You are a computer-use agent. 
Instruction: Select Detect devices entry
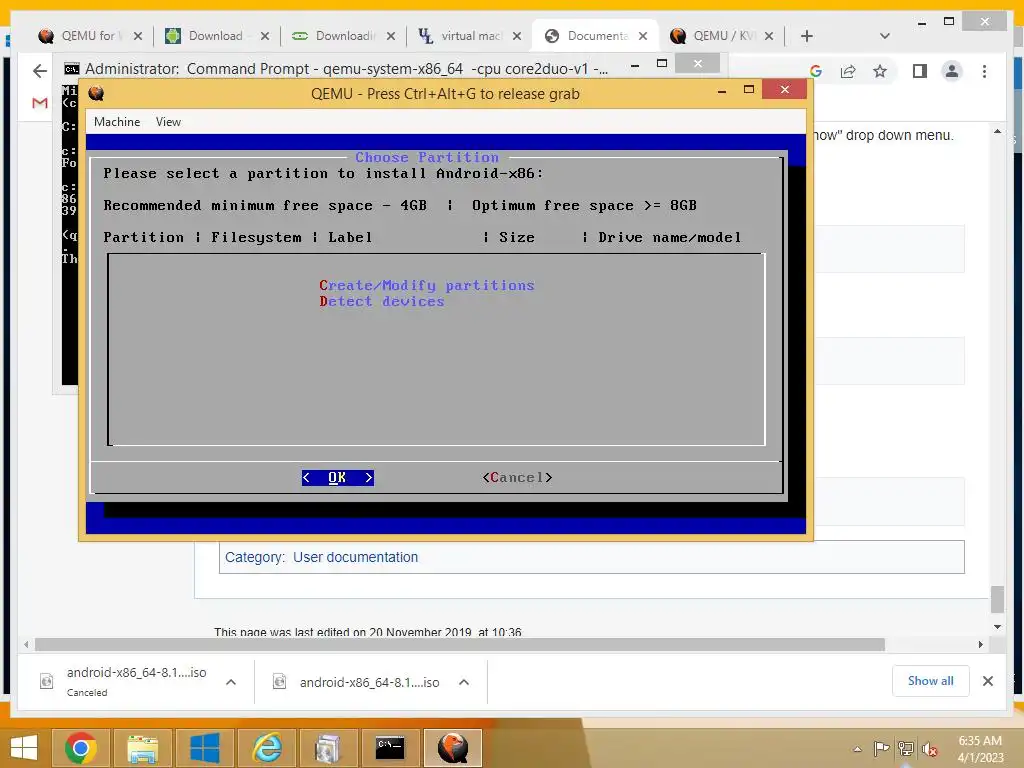381,302
